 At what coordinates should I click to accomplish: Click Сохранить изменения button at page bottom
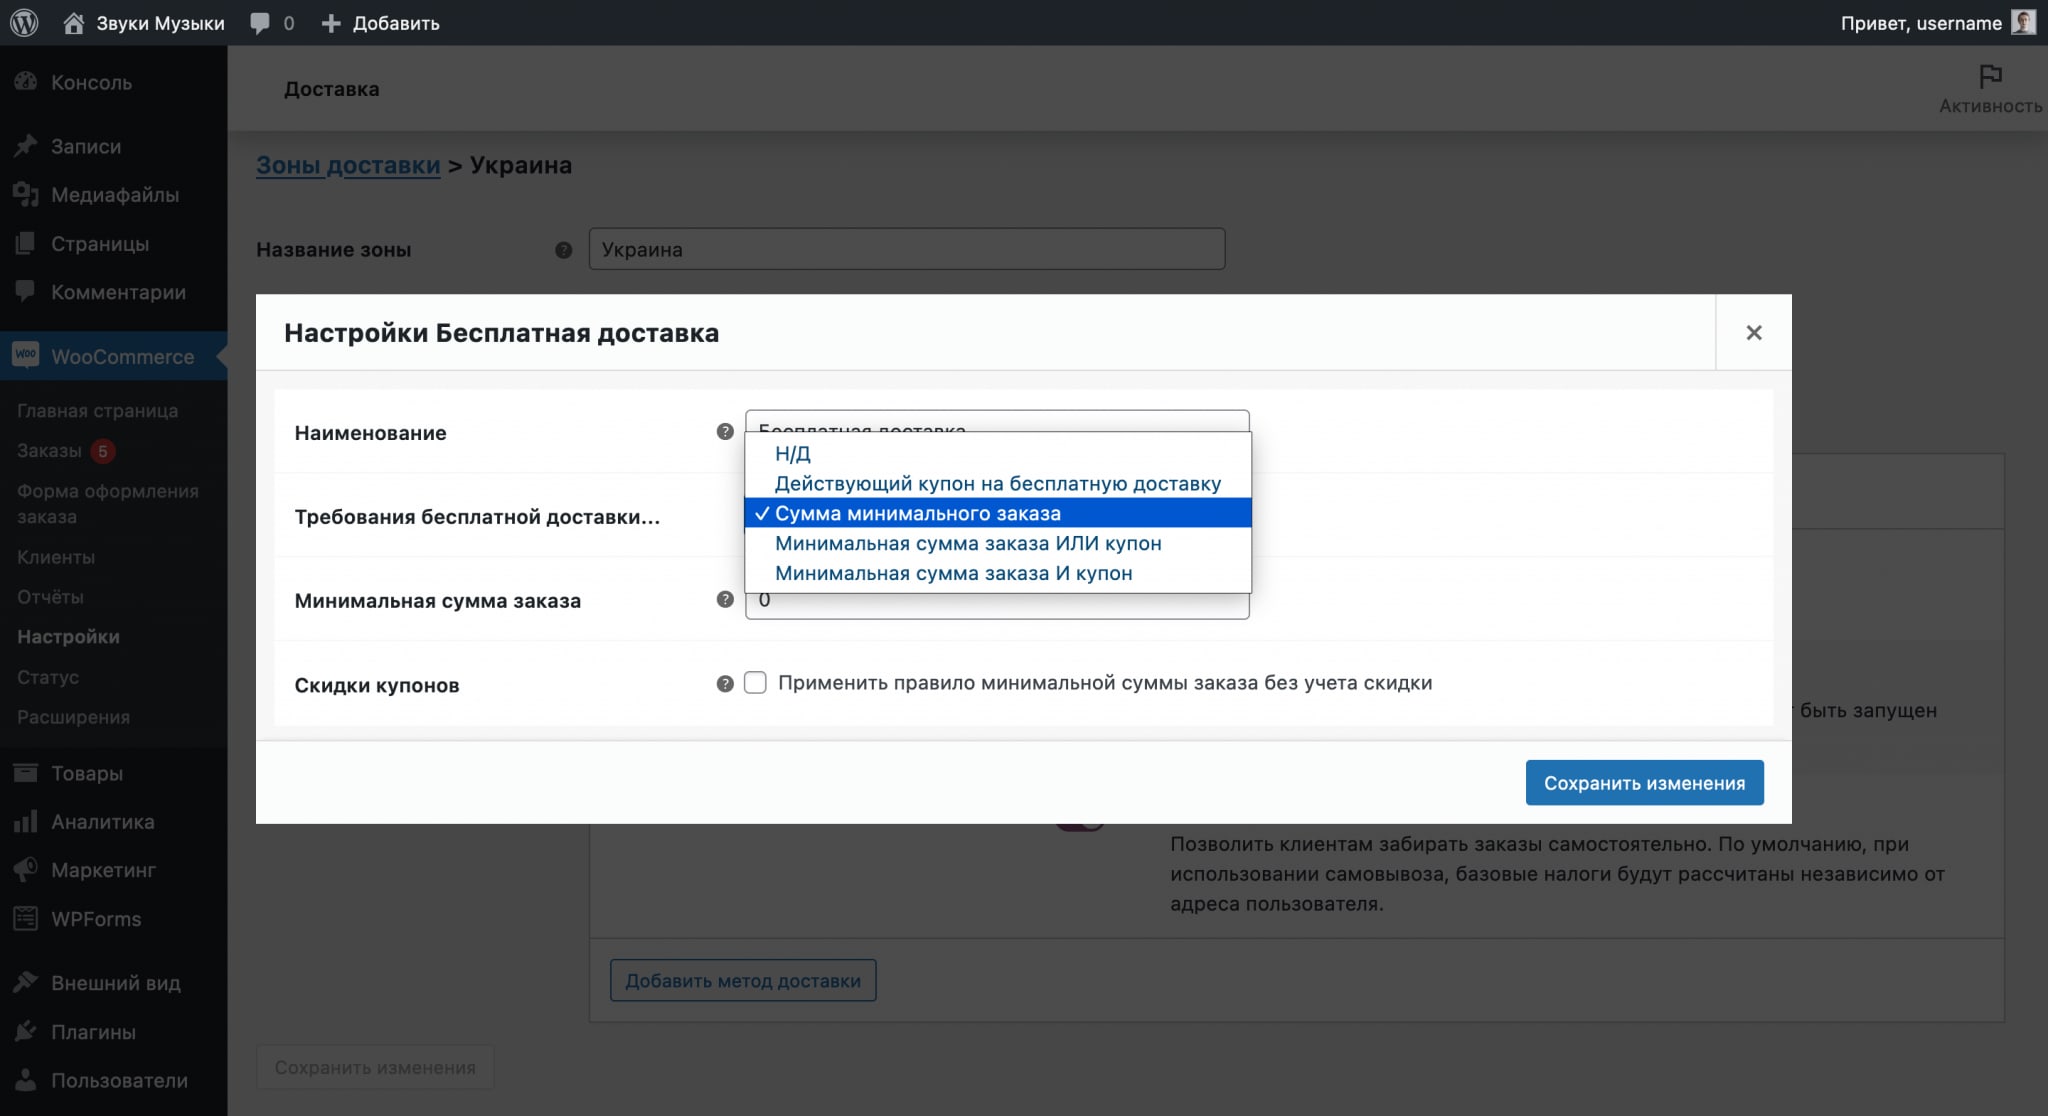coord(375,1068)
